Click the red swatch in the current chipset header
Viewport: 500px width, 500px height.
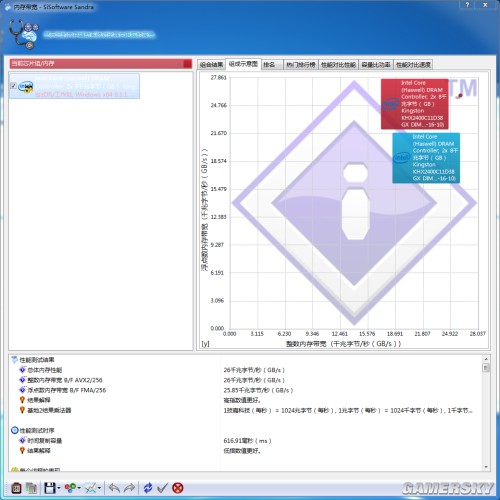[188, 63]
